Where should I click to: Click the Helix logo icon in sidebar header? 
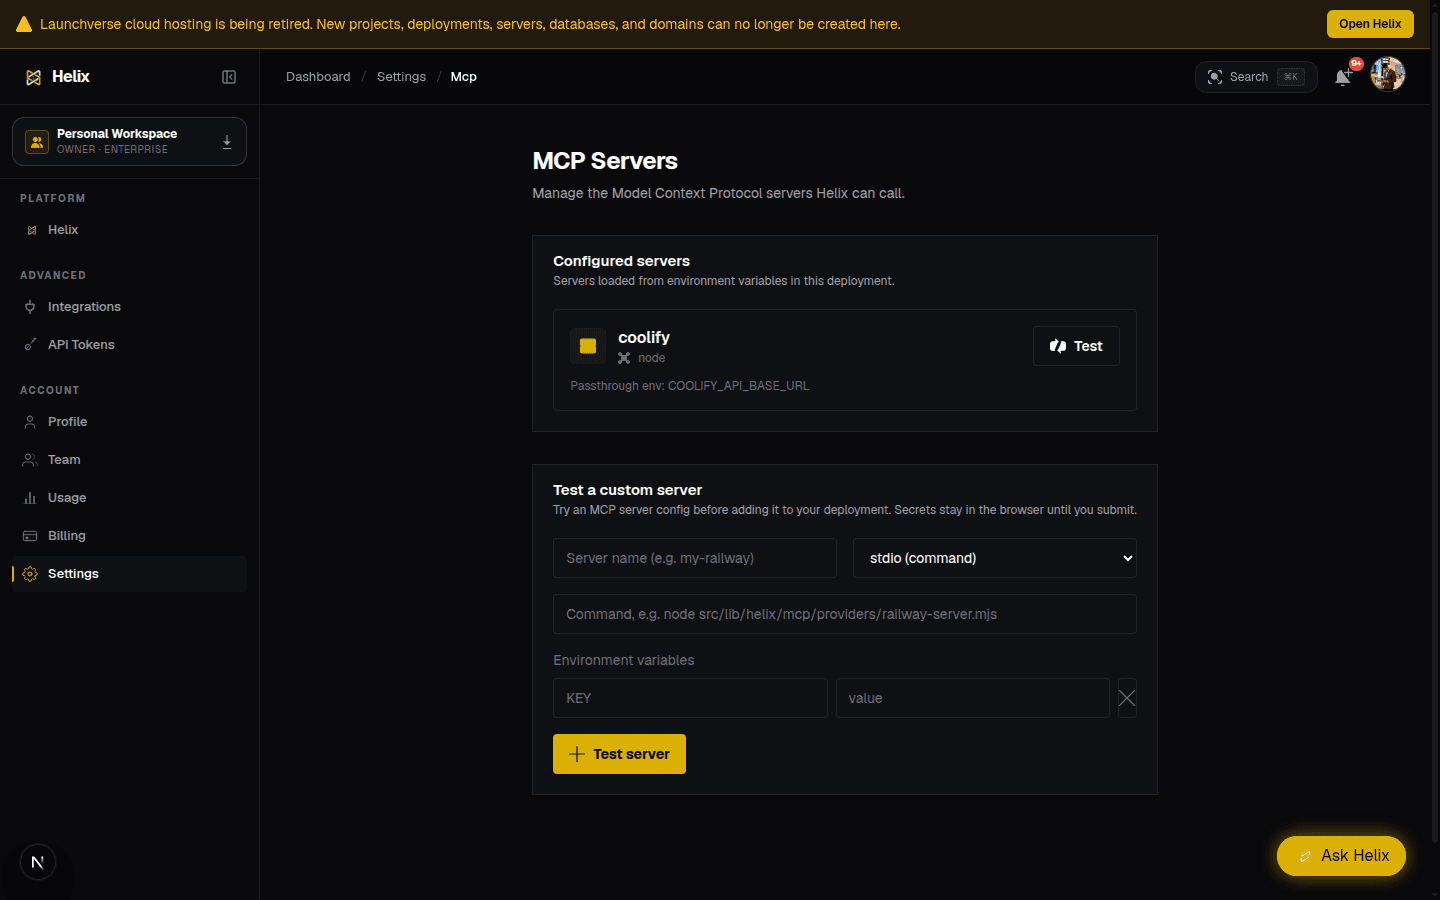click(33, 77)
